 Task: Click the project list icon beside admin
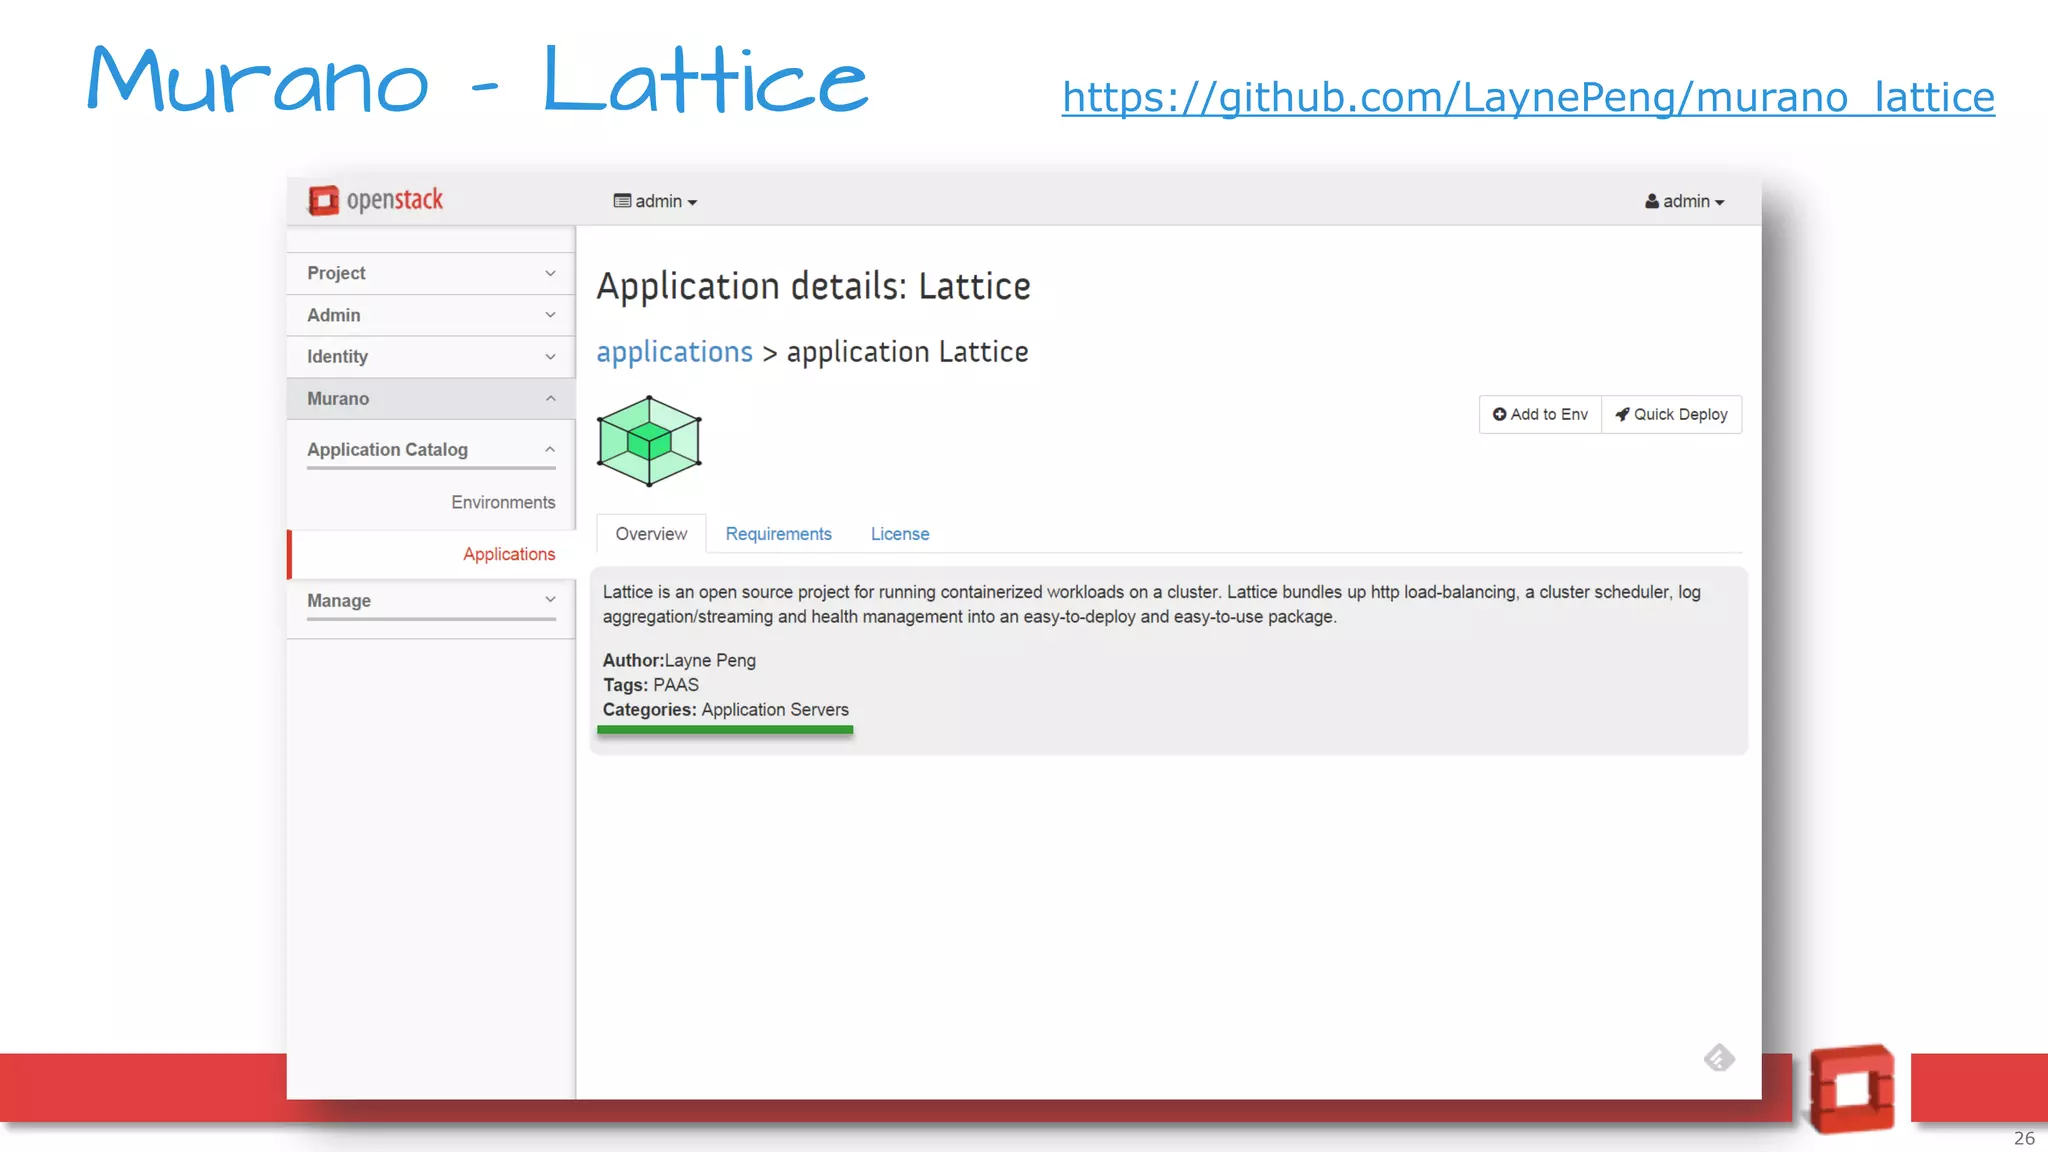coord(622,201)
